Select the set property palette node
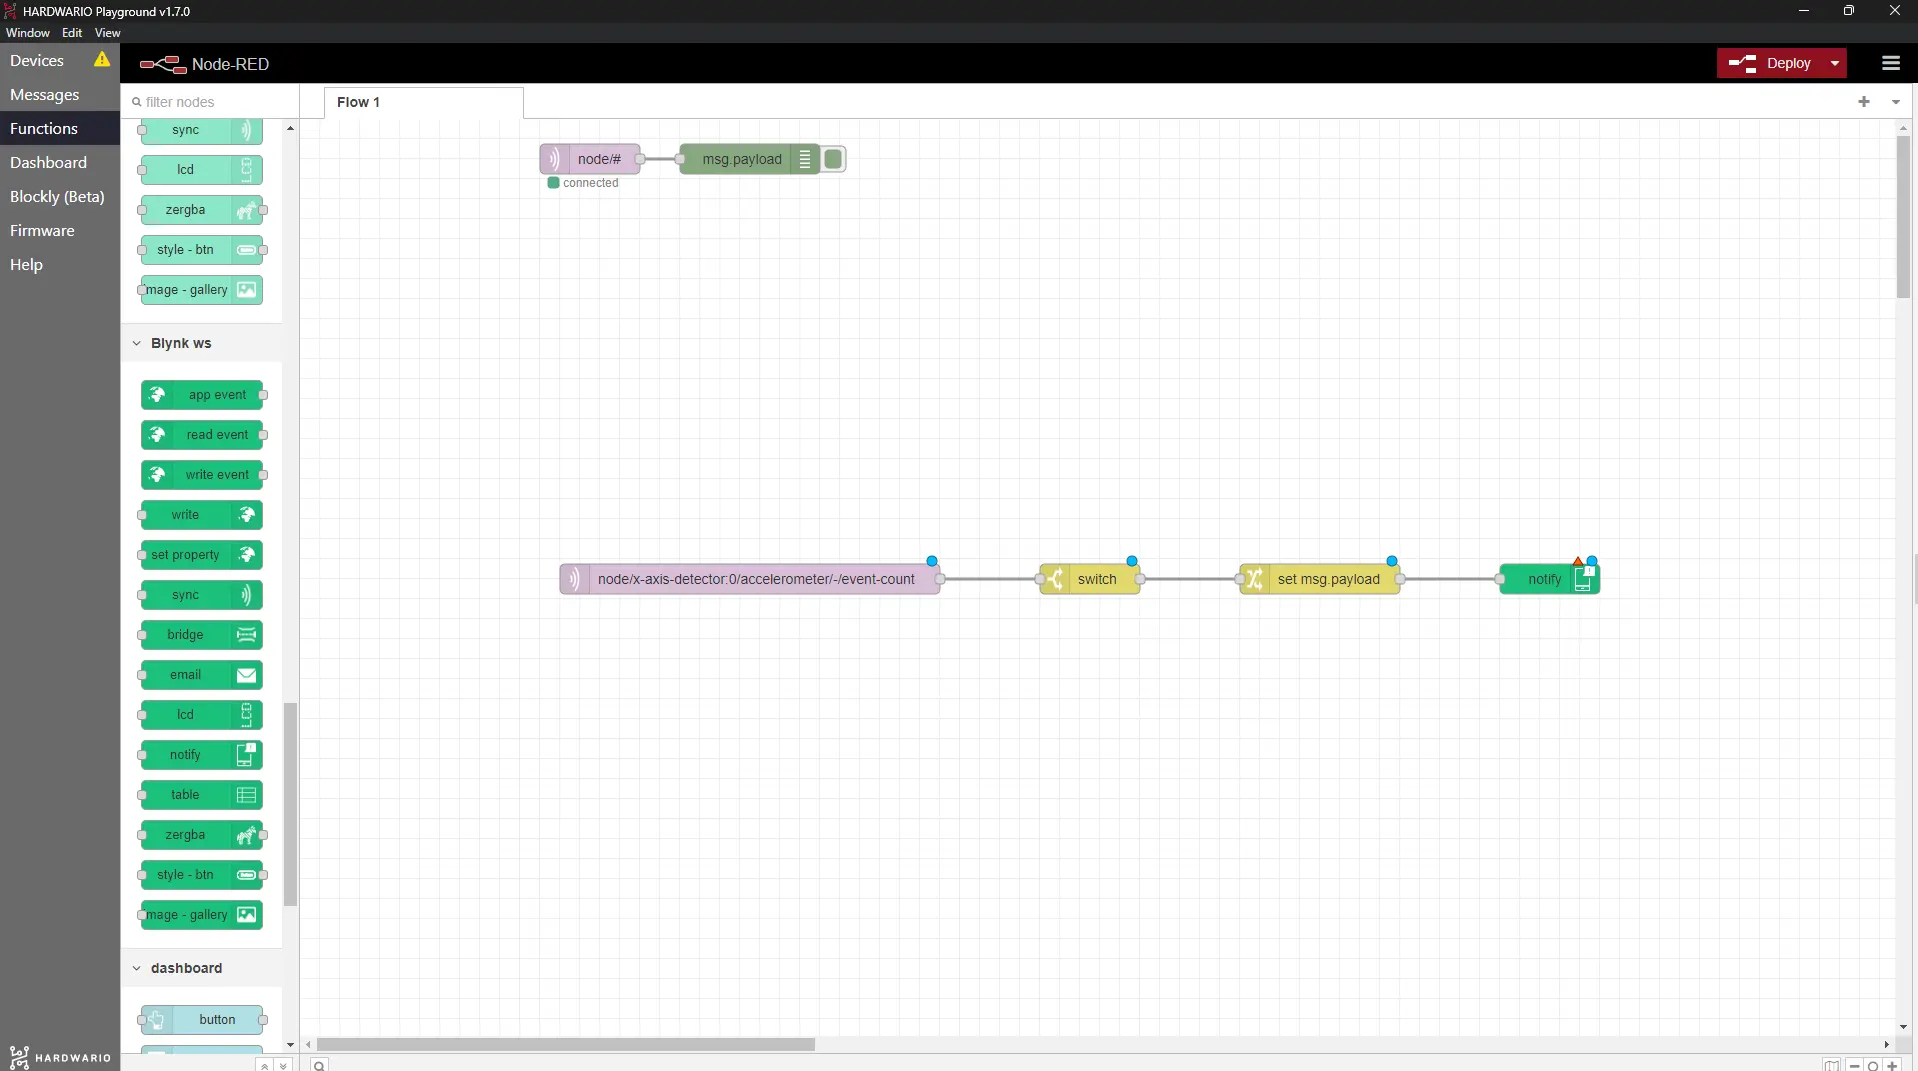The width and height of the screenshot is (1918, 1071). click(202, 555)
